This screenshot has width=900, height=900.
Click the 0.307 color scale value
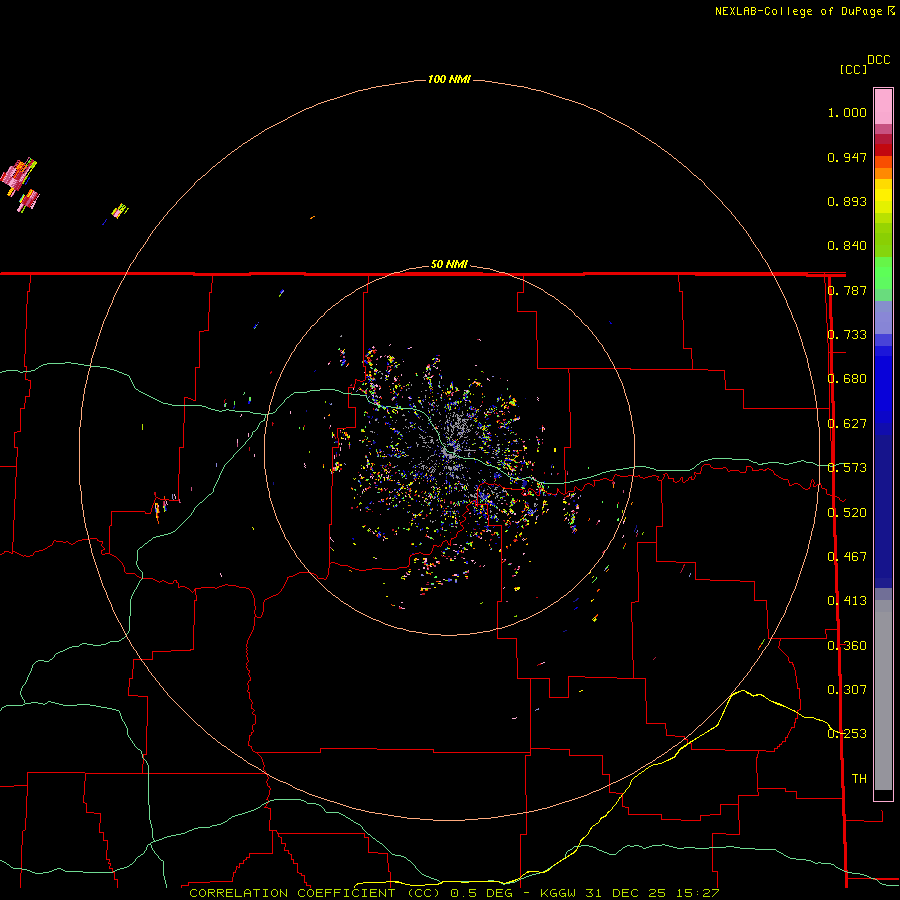coord(847,689)
